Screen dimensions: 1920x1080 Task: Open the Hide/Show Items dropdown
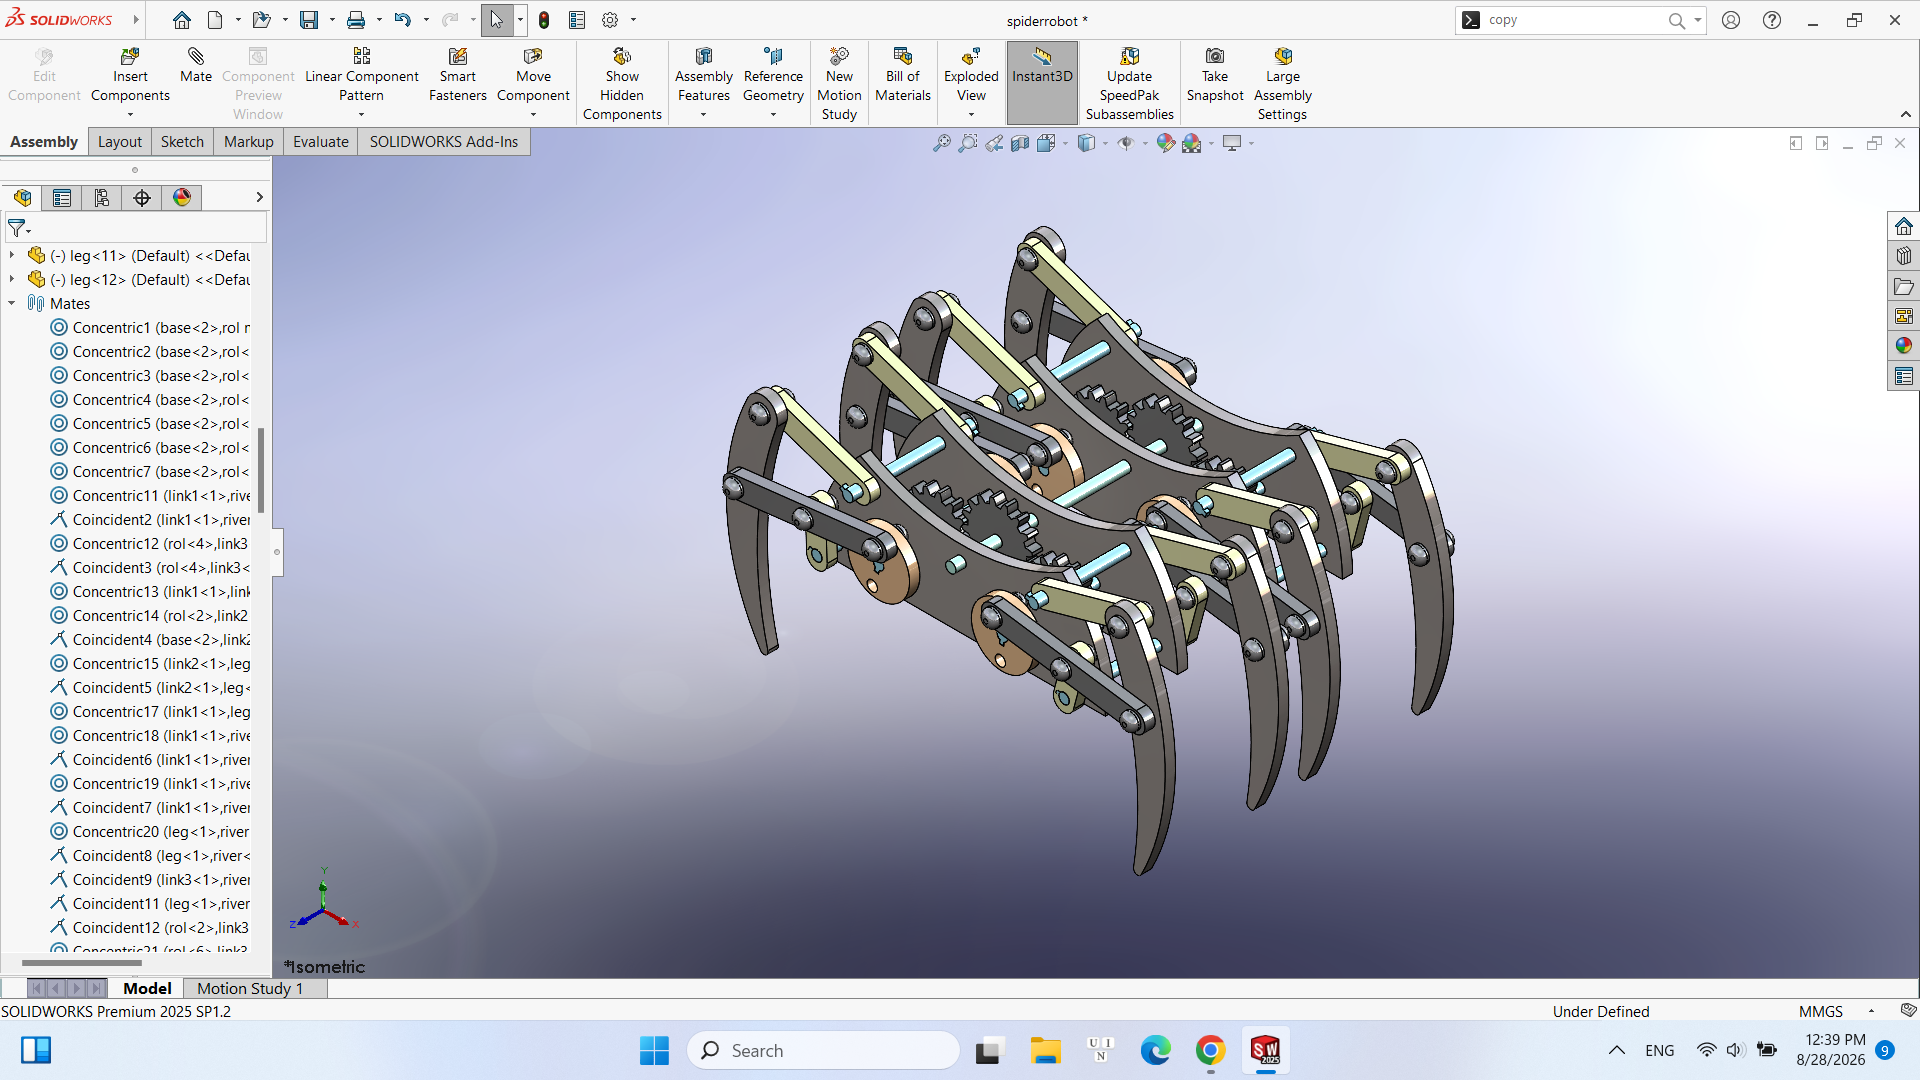pos(1145,143)
